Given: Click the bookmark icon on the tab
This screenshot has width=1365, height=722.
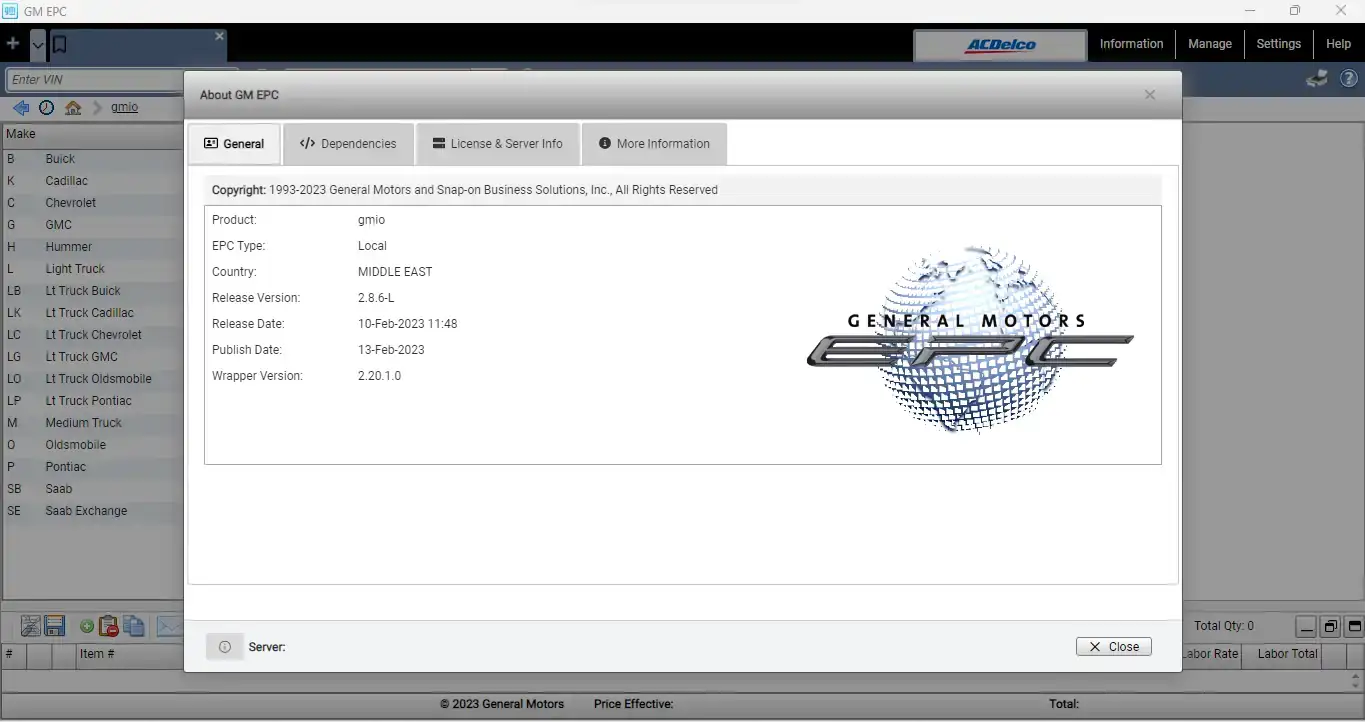Looking at the screenshot, I should [59, 44].
